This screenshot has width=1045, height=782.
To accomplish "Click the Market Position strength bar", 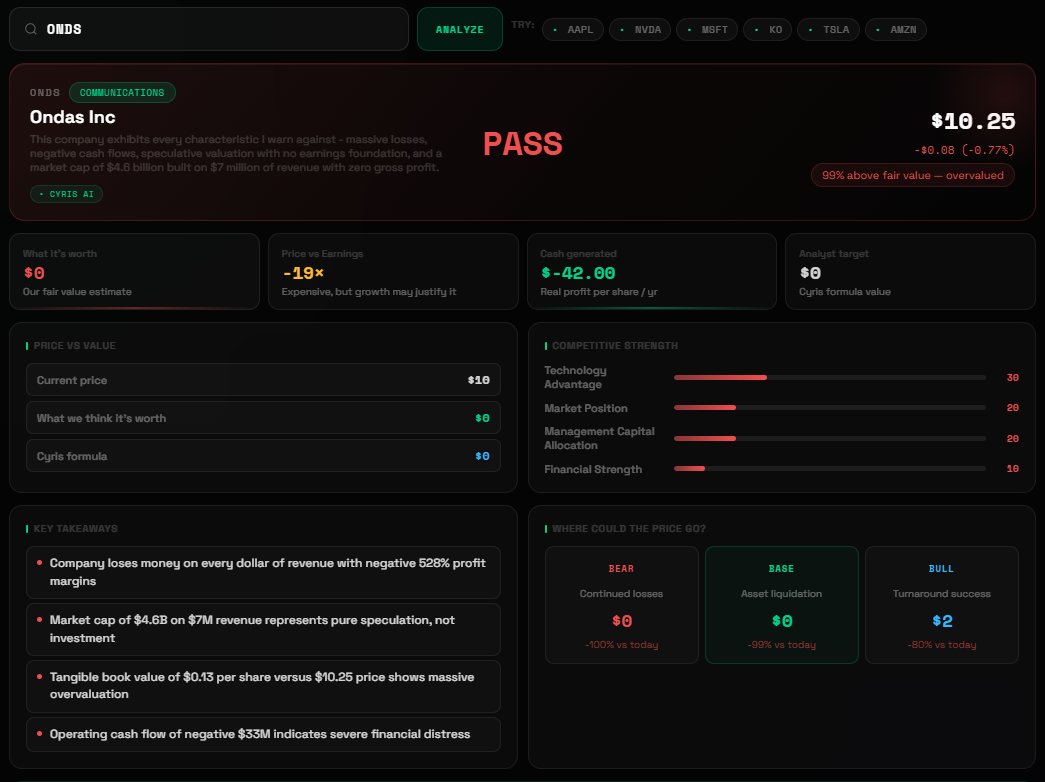I will point(830,407).
